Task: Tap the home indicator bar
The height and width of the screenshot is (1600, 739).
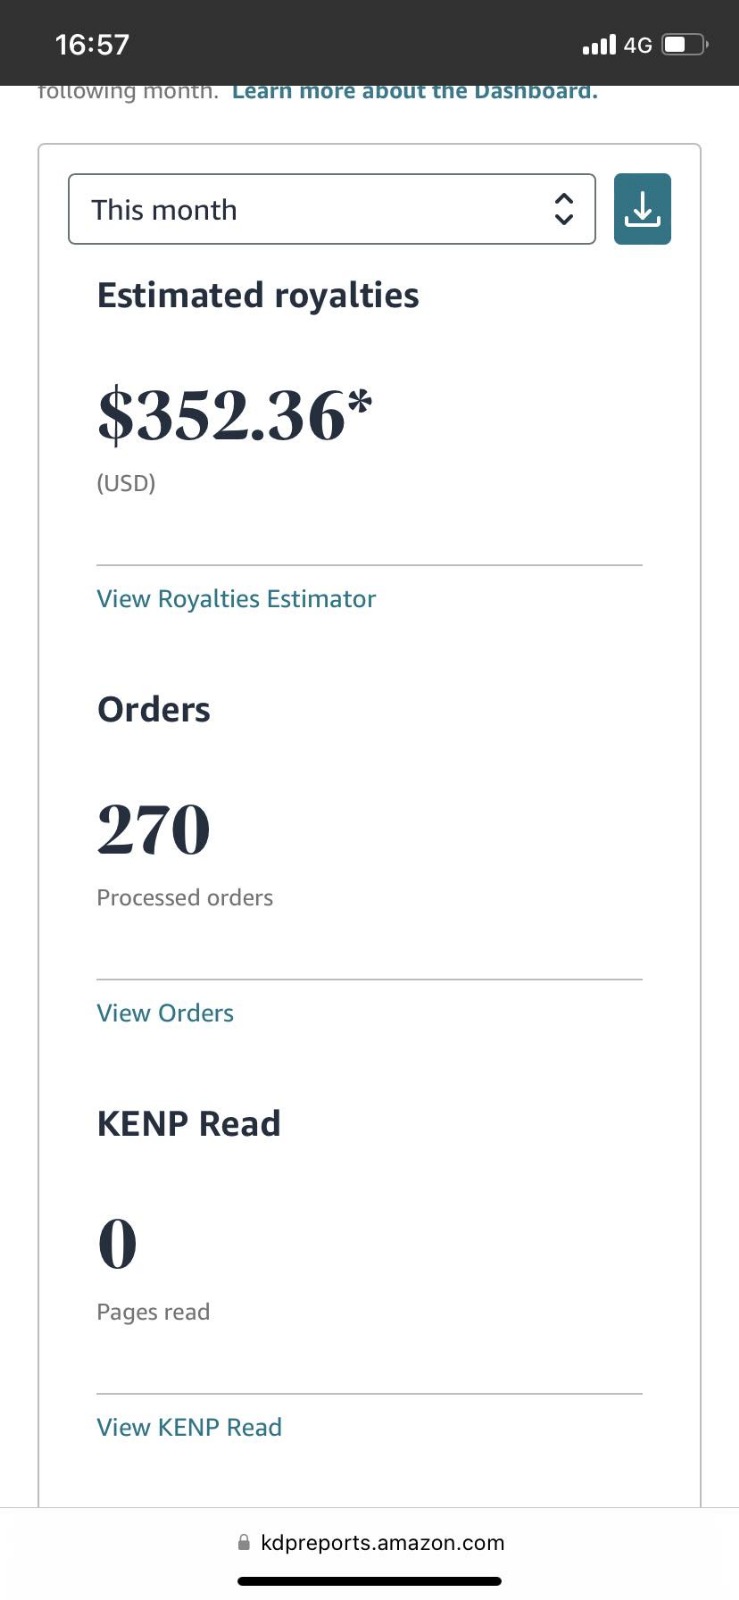Action: click(369, 1581)
